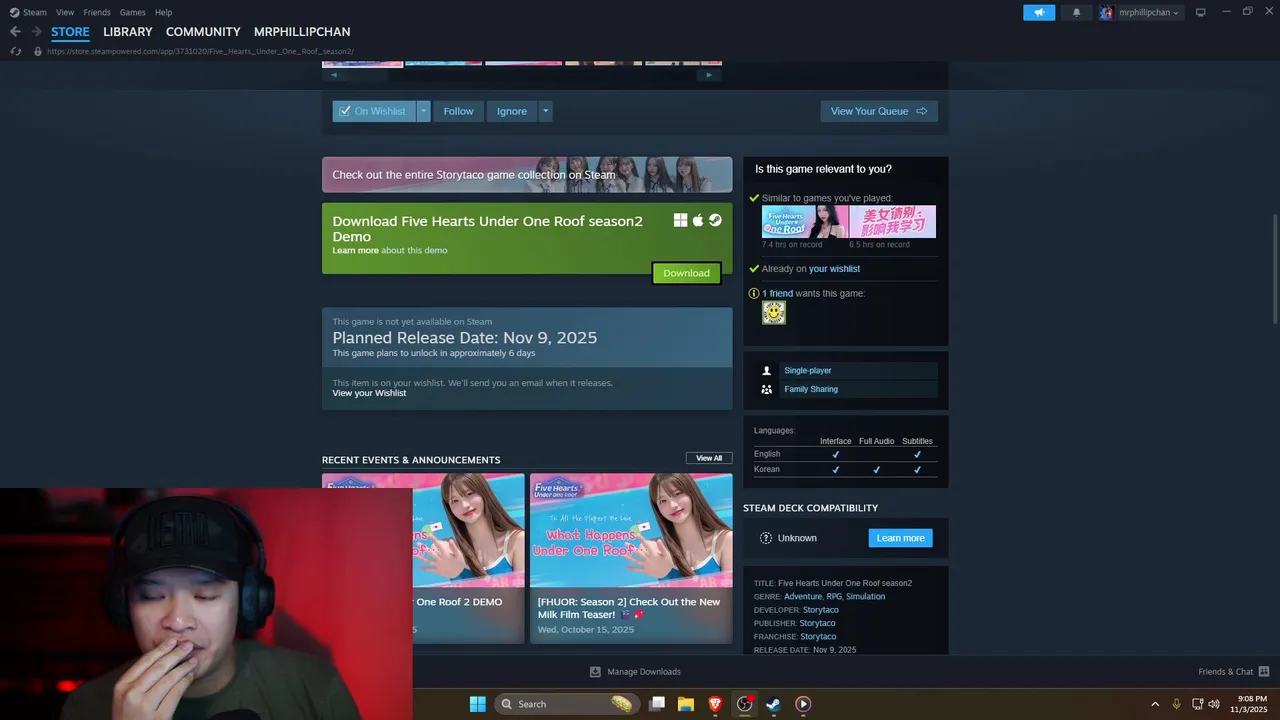Open File Explorer from the taskbar
Image resolution: width=1280 pixels, height=720 pixels.
pos(686,704)
